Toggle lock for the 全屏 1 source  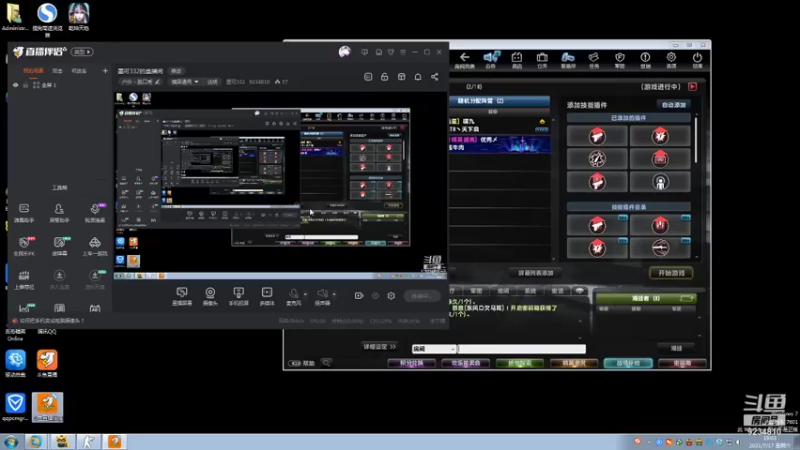(x=26, y=85)
